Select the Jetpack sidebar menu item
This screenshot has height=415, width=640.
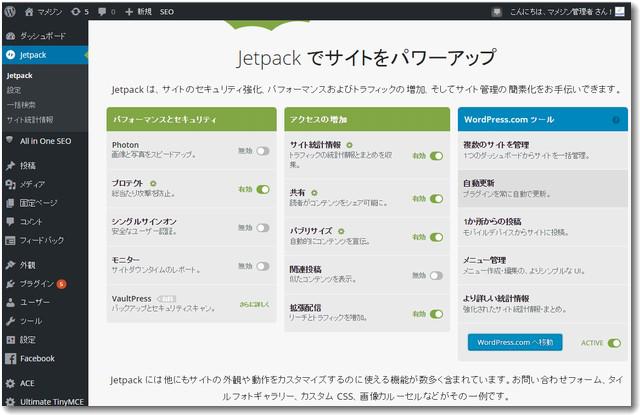(45, 55)
